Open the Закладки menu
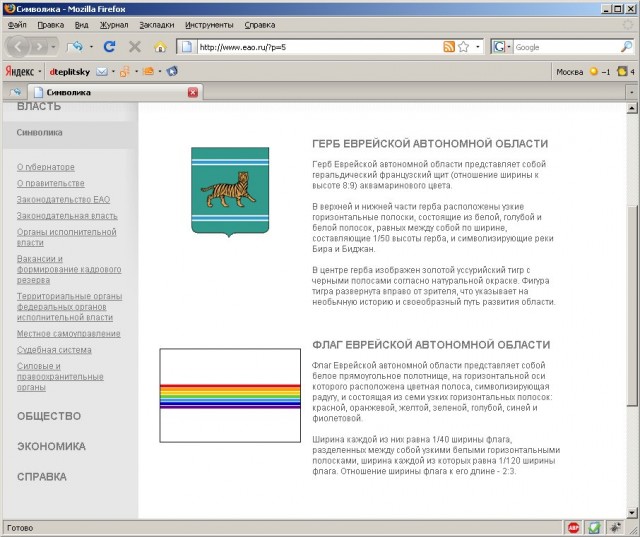Viewport: 640px width, 537px height. point(157,25)
